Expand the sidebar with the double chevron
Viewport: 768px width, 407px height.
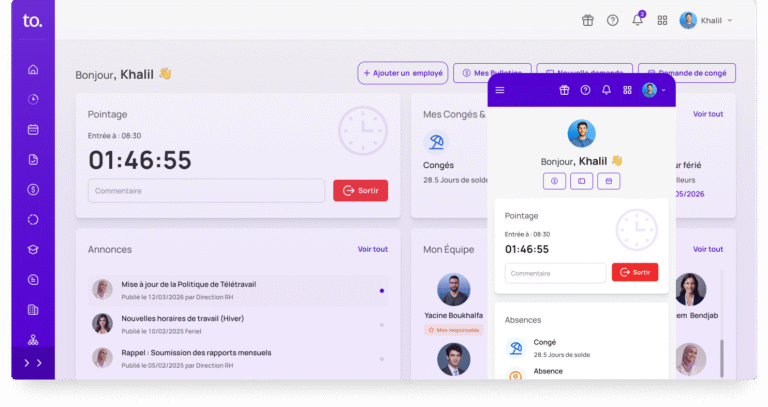pyautogui.click(x=33, y=363)
